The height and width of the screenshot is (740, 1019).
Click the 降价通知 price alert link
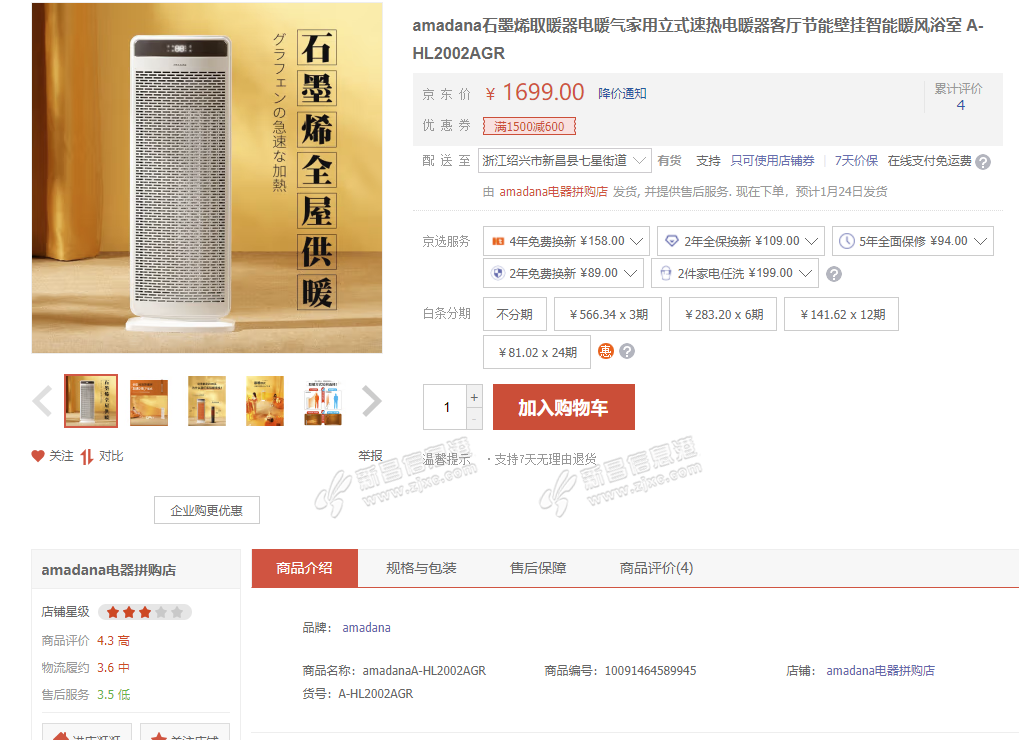pos(622,94)
